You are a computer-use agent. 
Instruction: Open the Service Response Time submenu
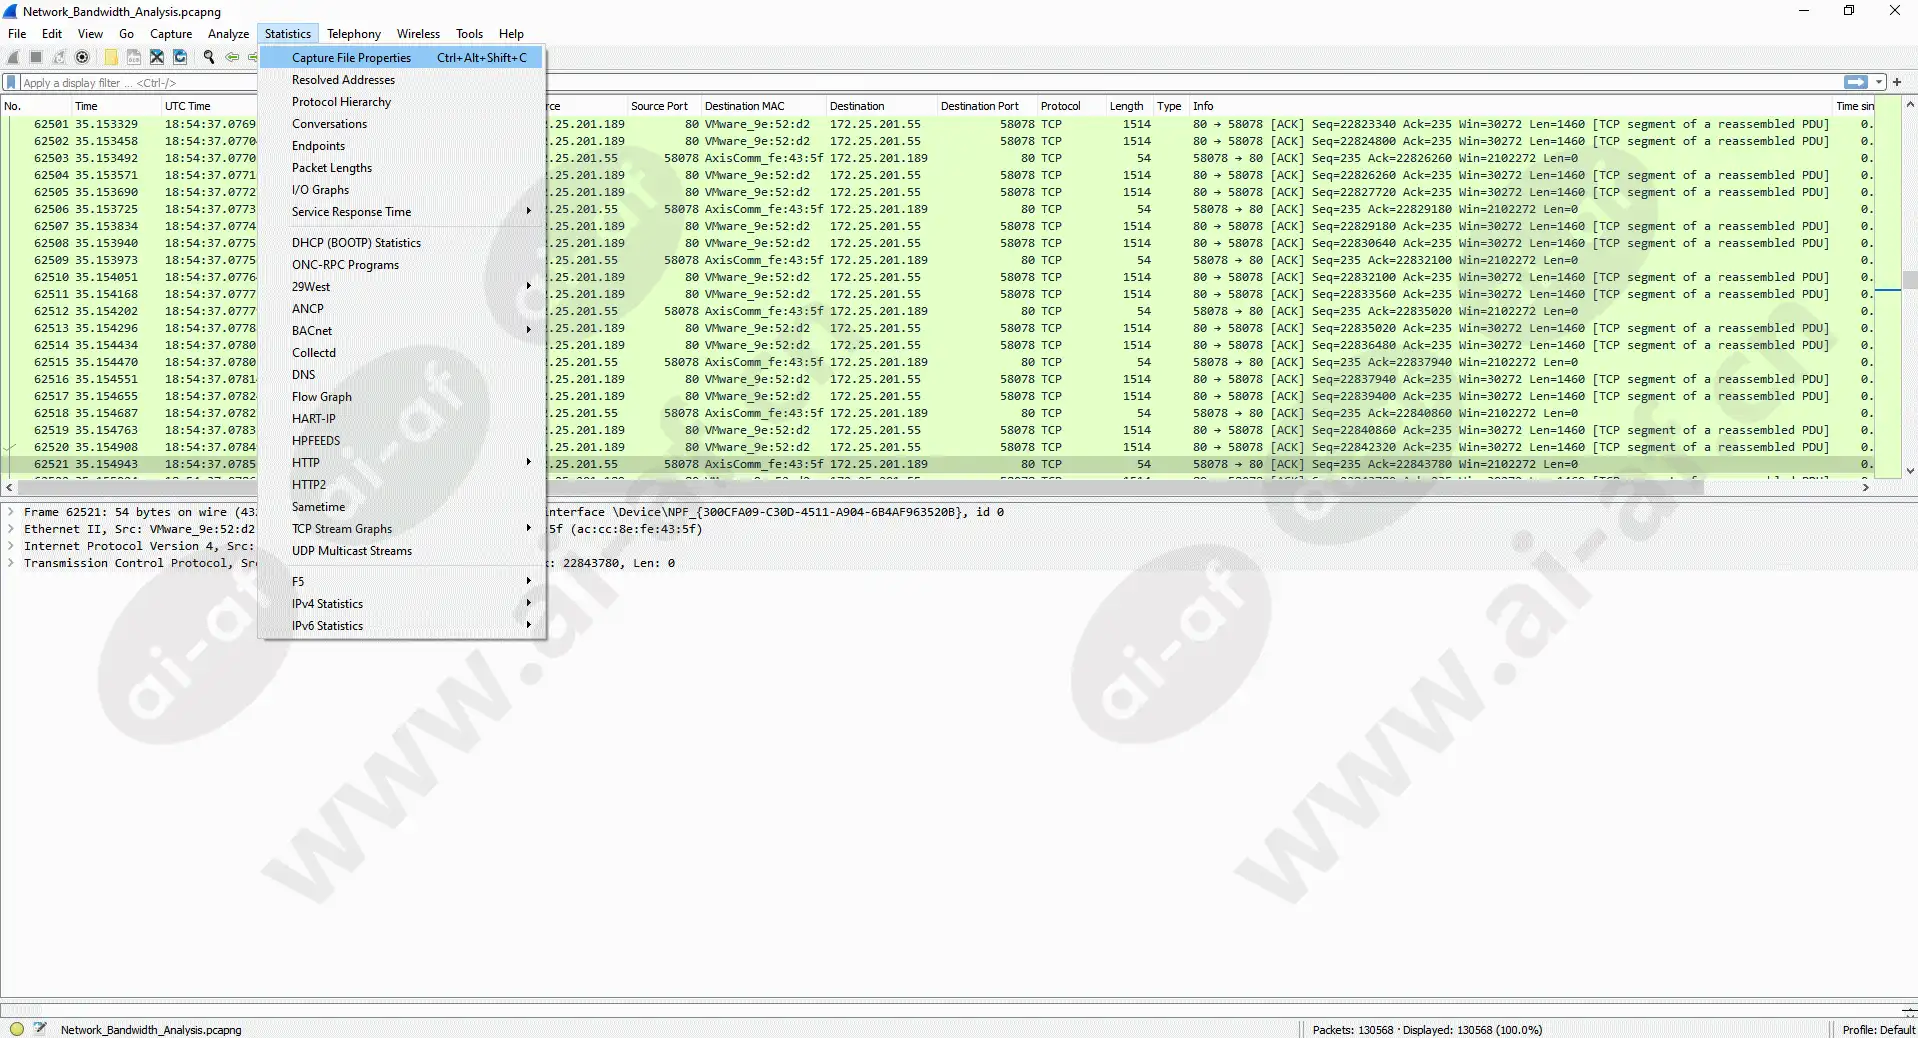click(401, 211)
